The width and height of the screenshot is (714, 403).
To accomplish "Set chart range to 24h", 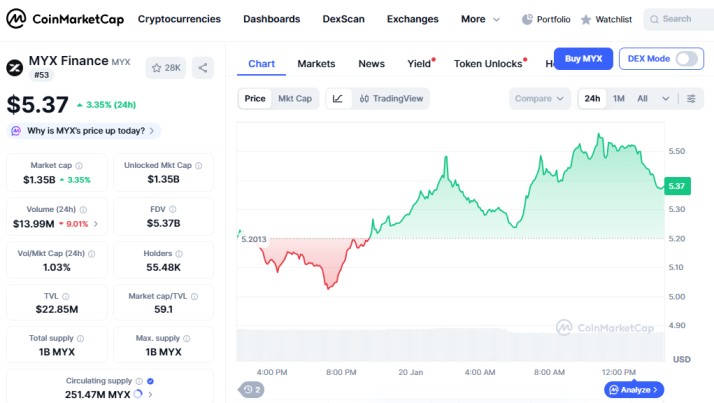I will pos(592,98).
